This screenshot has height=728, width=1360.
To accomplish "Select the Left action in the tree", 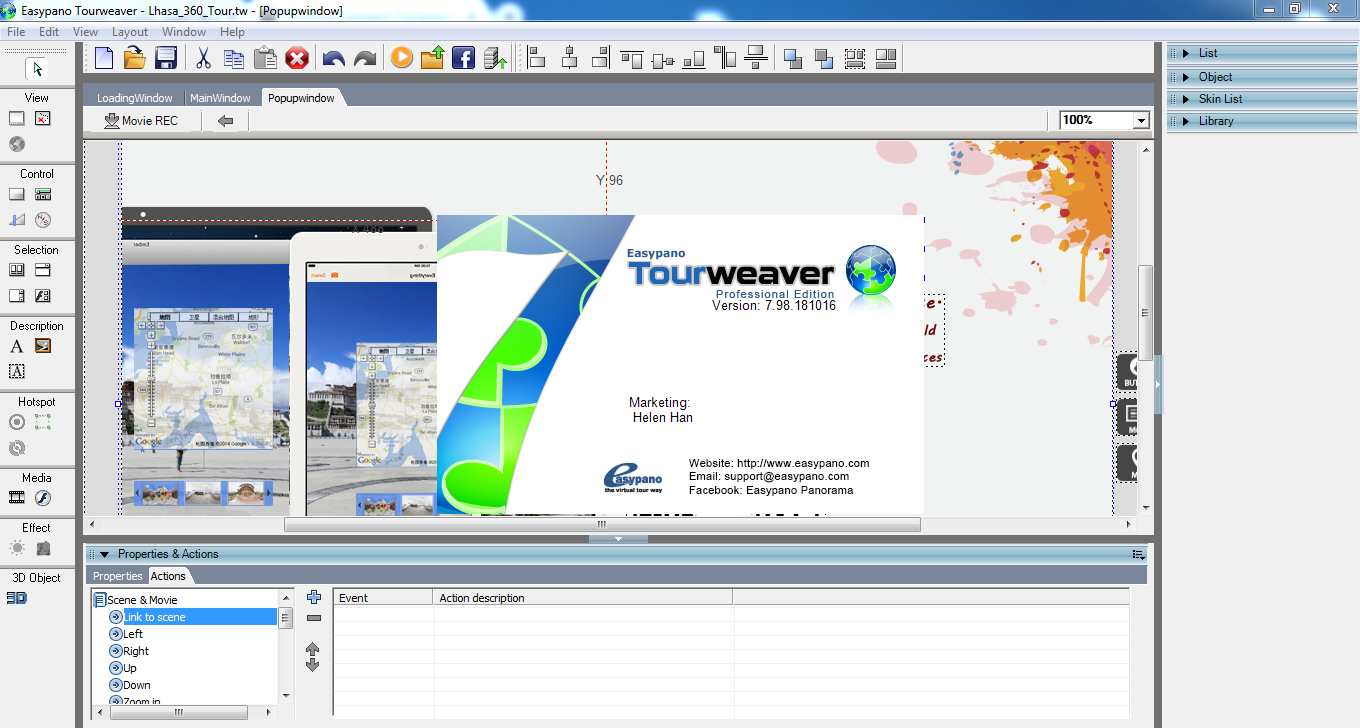I will tap(133, 634).
